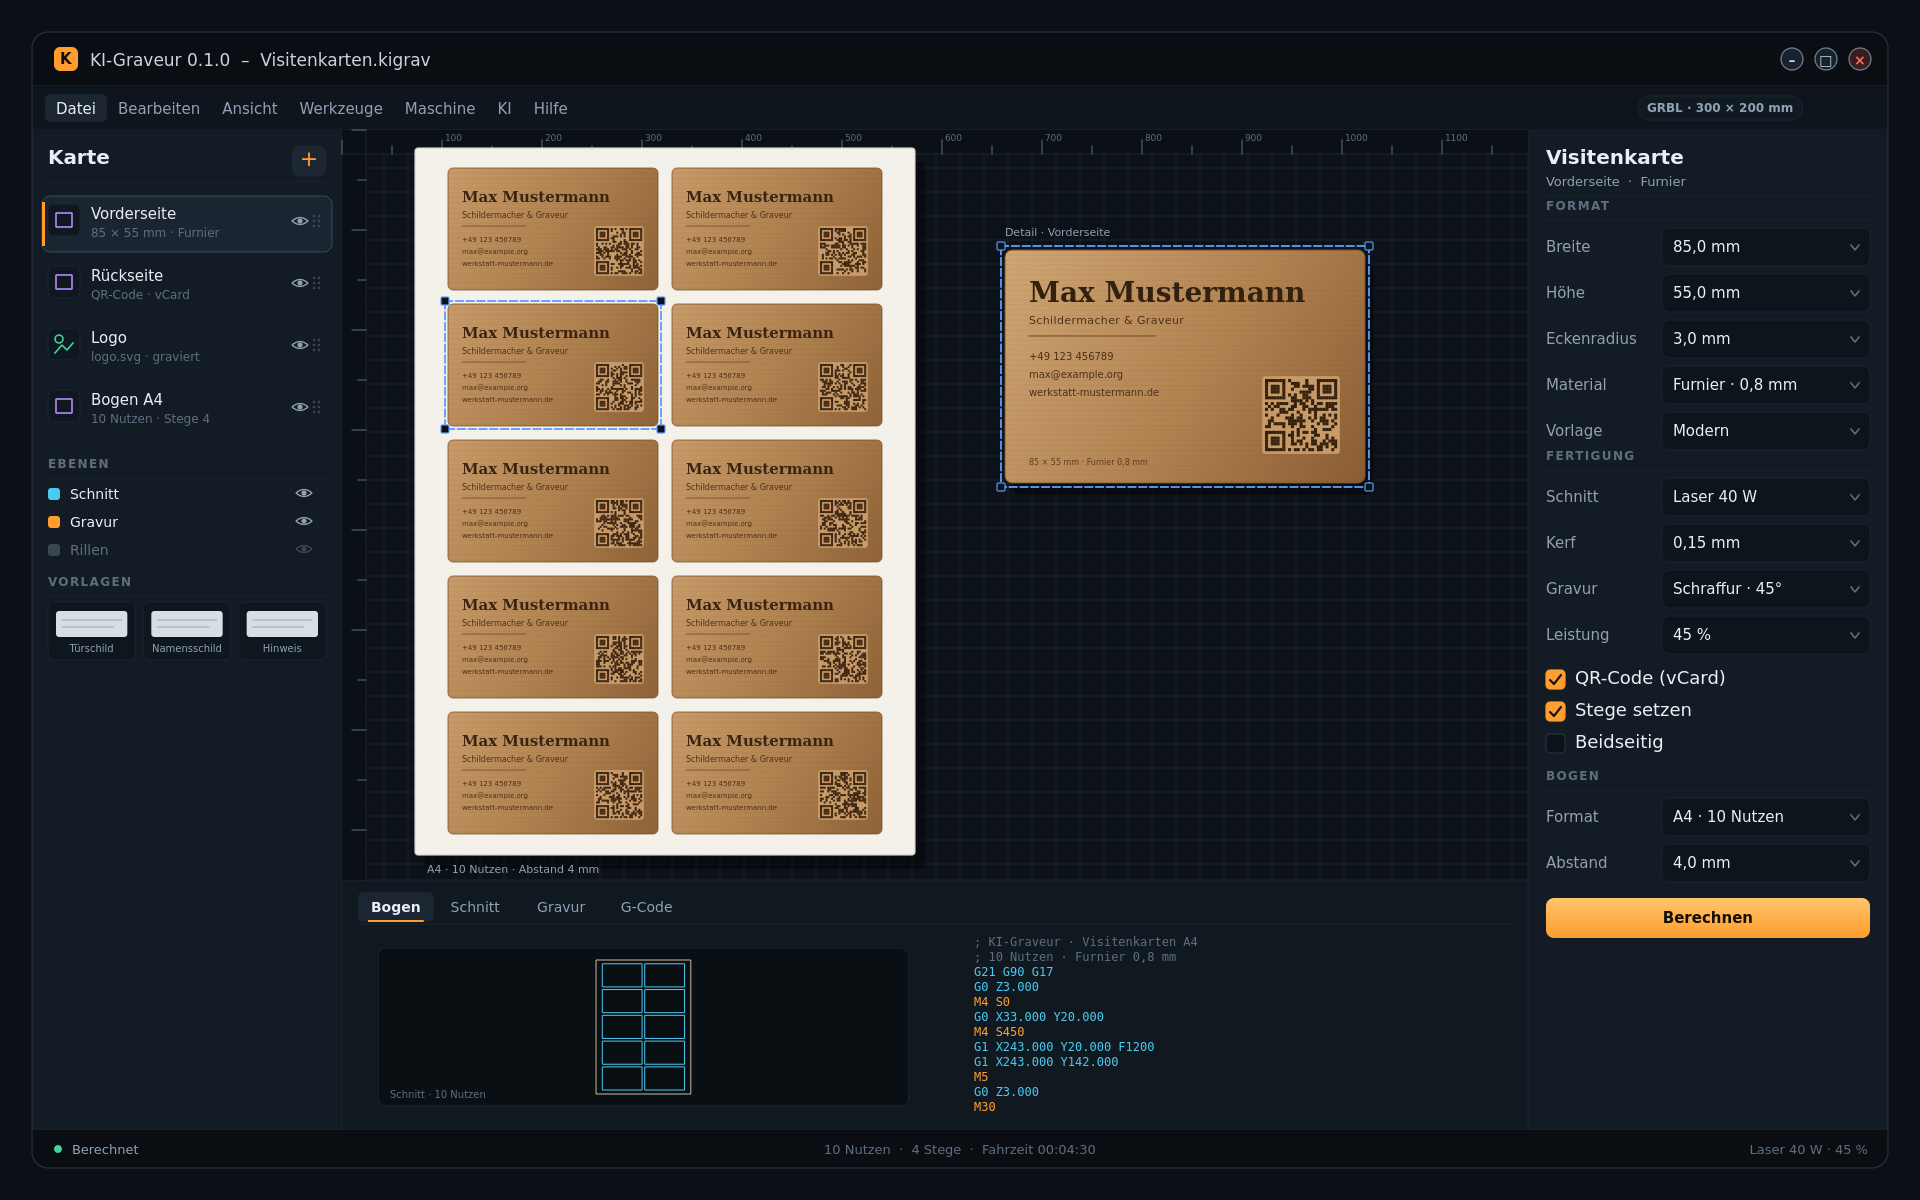Viewport: 1920px width, 1200px height.
Task: Switch to the G-Code tab
Action: [x=646, y=907]
